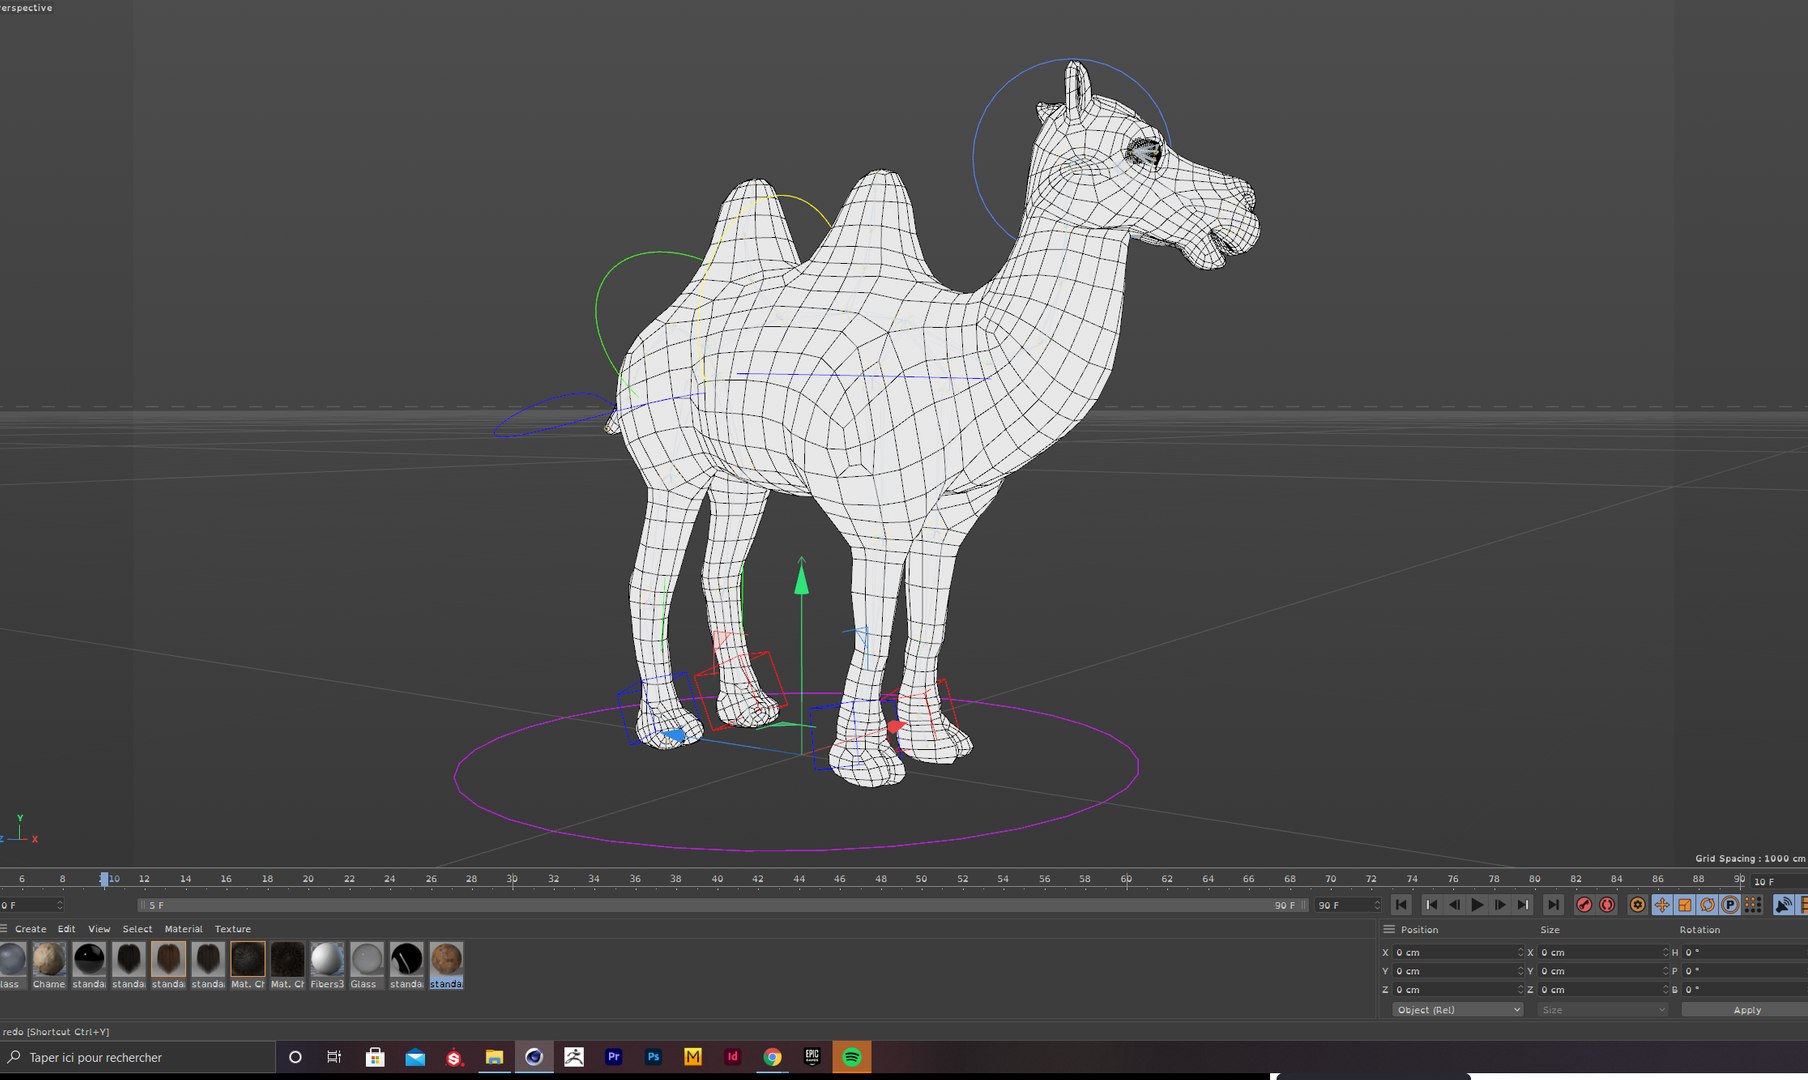Open material manager hamburger menu
1808x1080 pixels.
tap(4, 928)
